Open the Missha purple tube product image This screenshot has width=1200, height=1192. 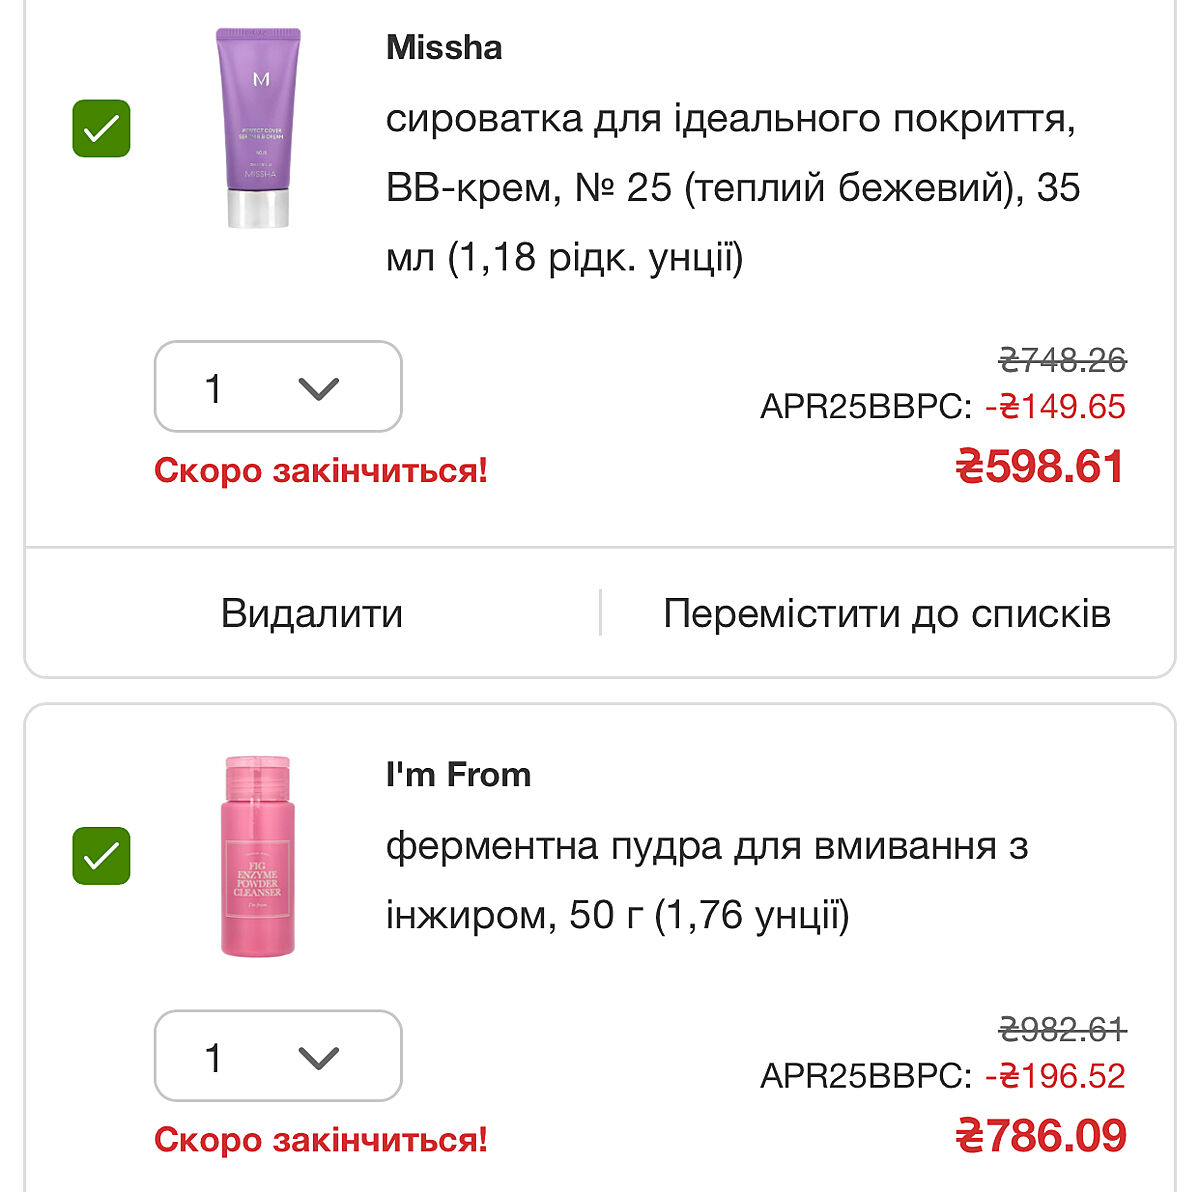point(259,128)
